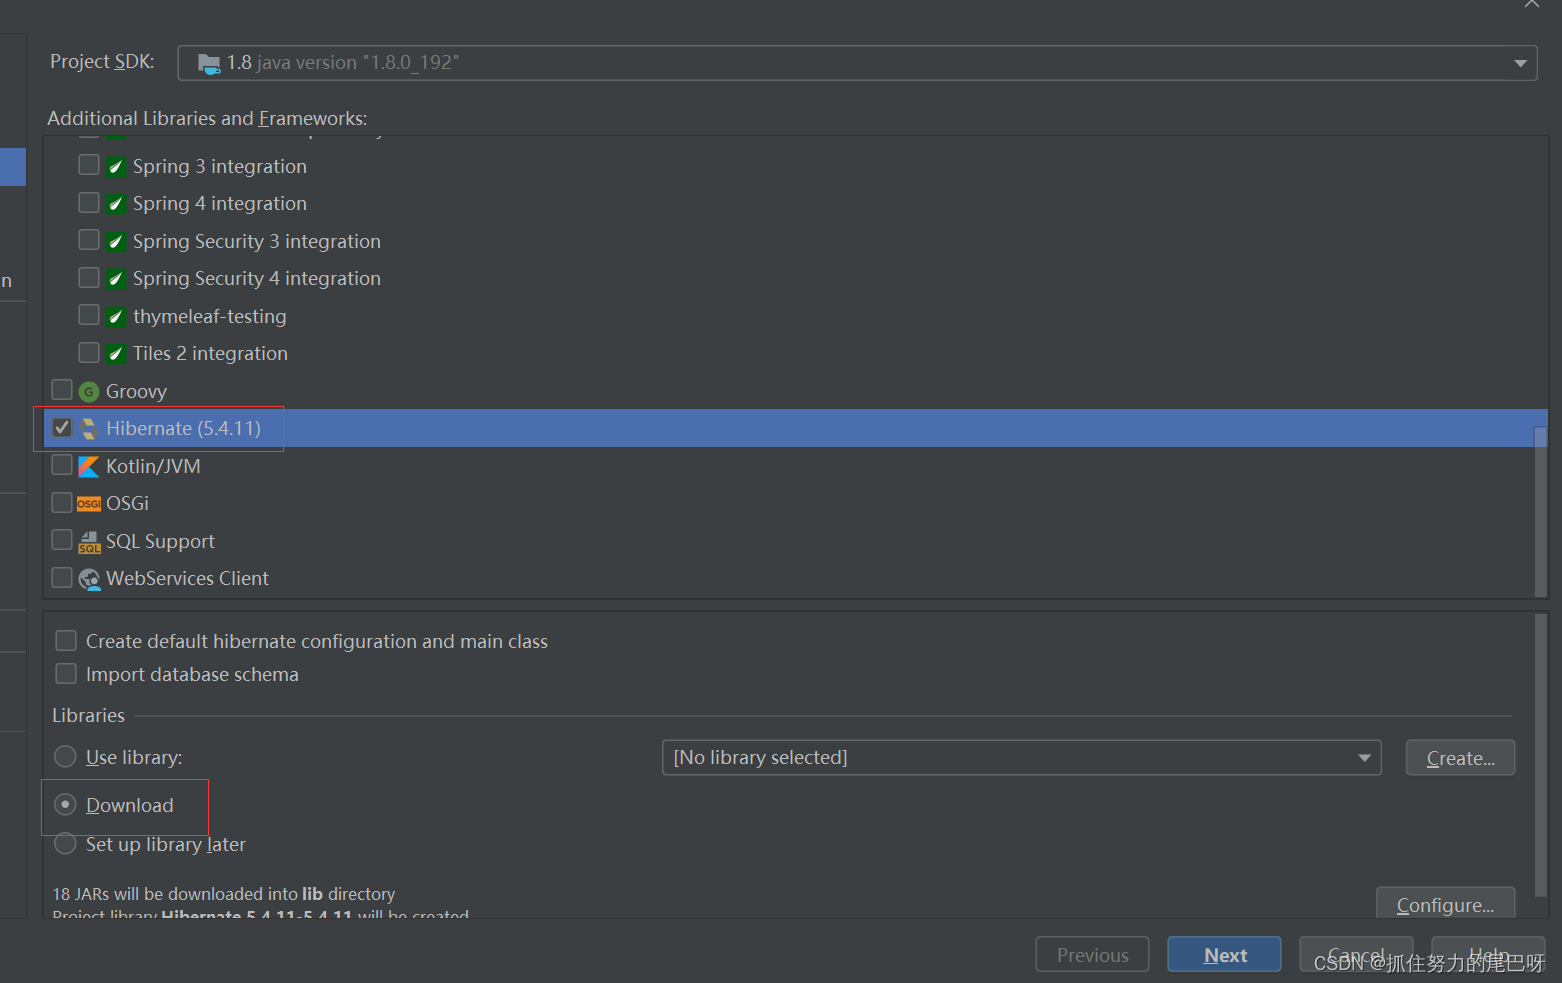Close the dialog with the X button
The width and height of the screenshot is (1562, 983).
[1531, 4]
